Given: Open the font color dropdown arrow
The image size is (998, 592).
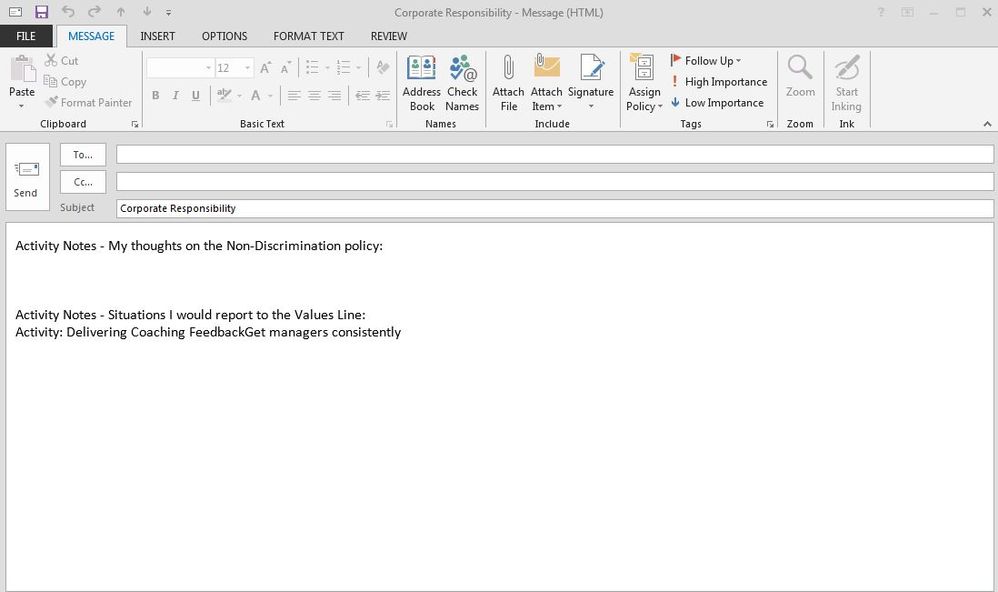Looking at the screenshot, I should coord(271,96).
